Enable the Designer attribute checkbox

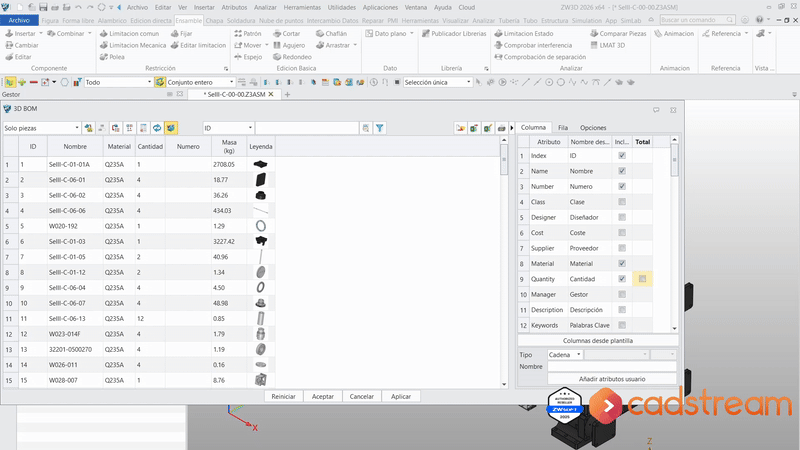pos(622,217)
